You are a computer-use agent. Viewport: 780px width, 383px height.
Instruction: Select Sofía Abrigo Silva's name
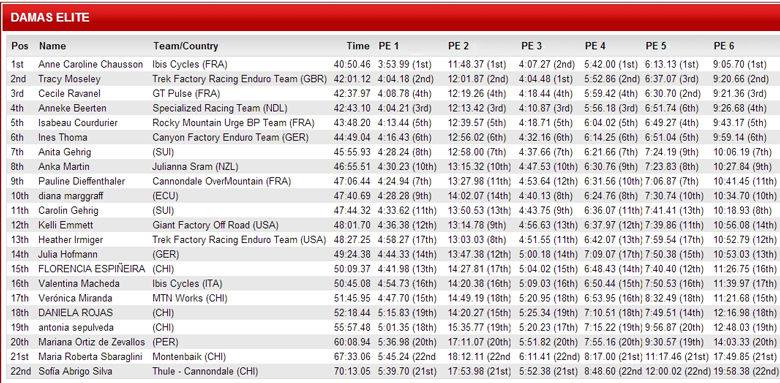75,372
